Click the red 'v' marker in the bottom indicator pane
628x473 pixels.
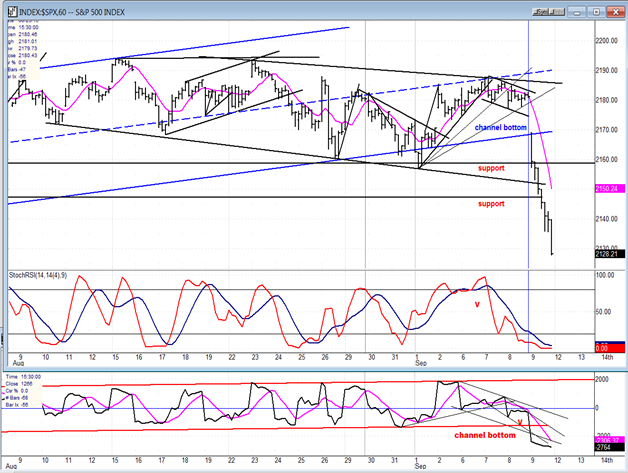pyautogui.click(x=520, y=421)
